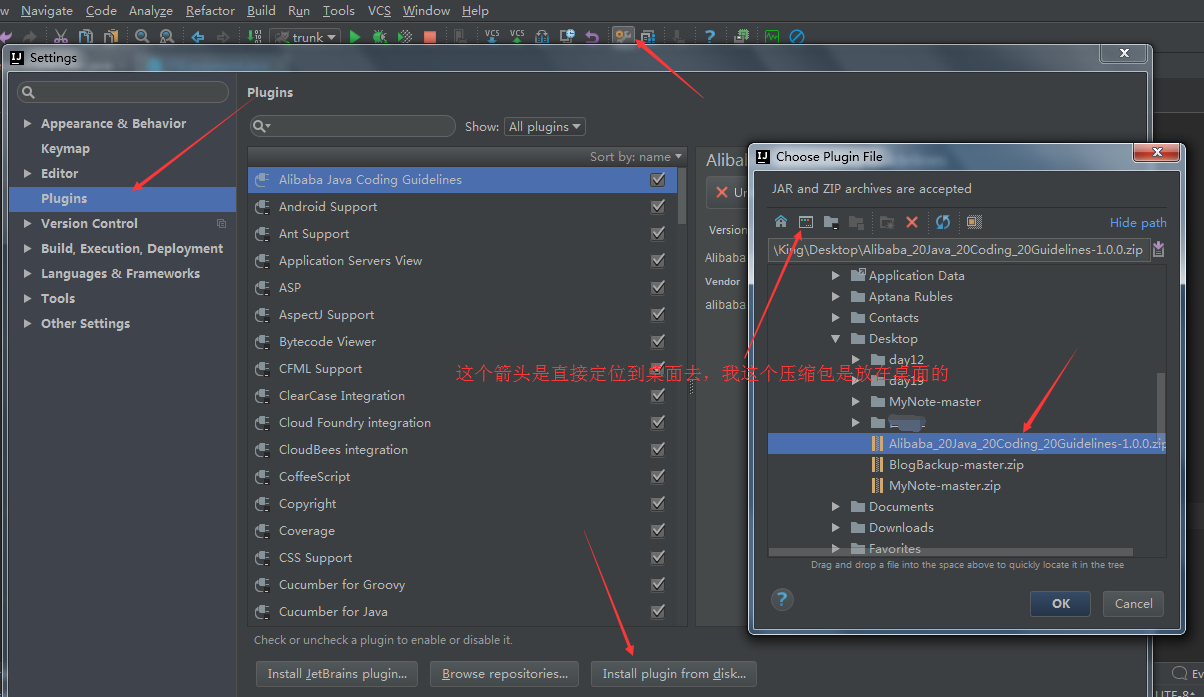
Task: Open the 'All plugins' Show dropdown
Action: (x=545, y=127)
